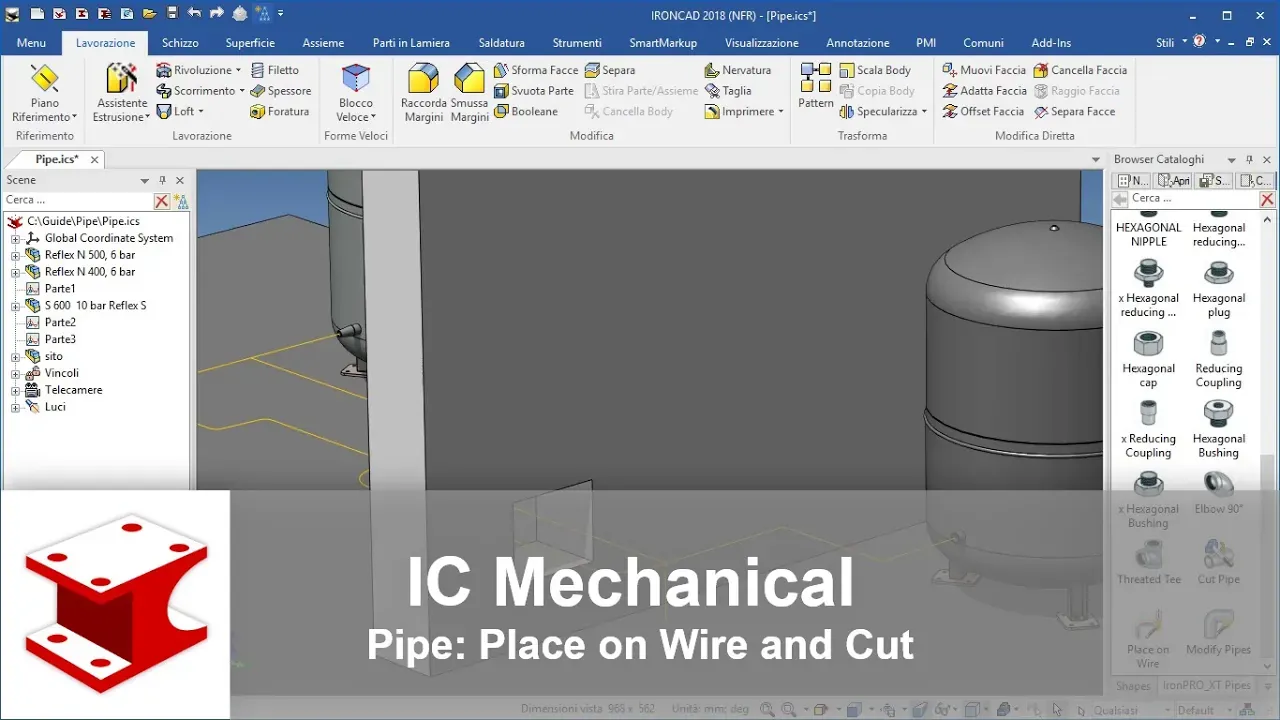The image size is (1280, 720).
Task: Expand the Telecamere tree node
Action: click(16, 391)
